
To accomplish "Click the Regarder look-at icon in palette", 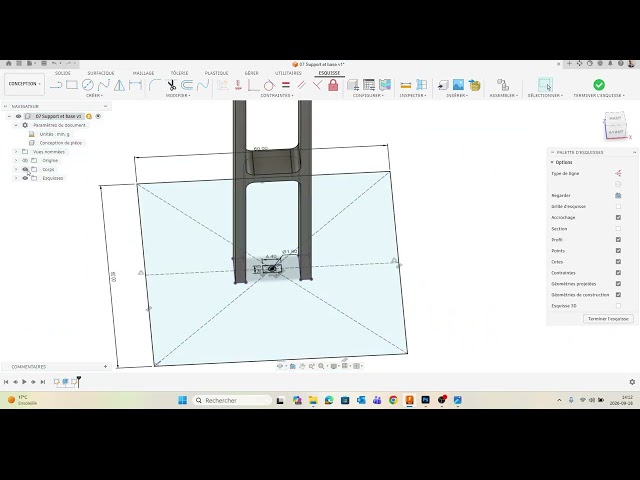I will pyautogui.click(x=618, y=196).
